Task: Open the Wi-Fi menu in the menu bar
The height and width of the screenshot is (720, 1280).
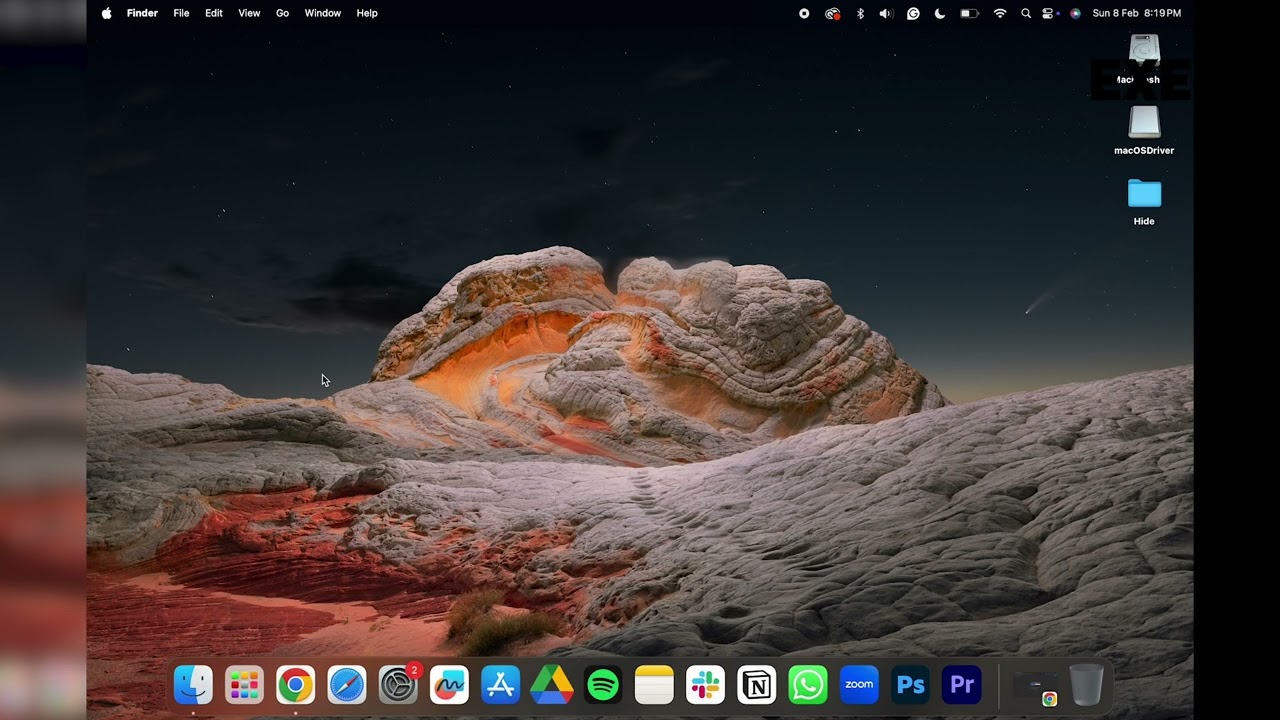Action: click(1000, 13)
